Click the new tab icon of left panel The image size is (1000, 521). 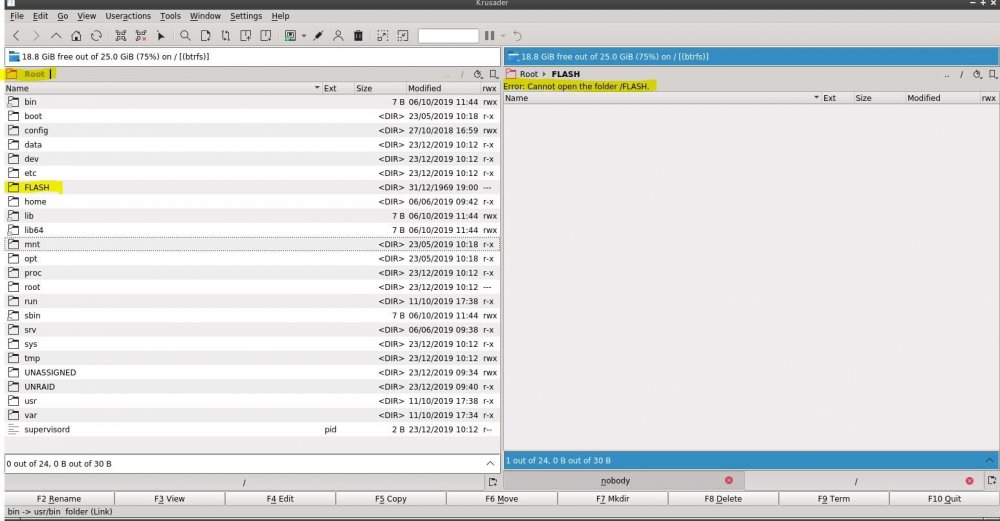click(492, 481)
